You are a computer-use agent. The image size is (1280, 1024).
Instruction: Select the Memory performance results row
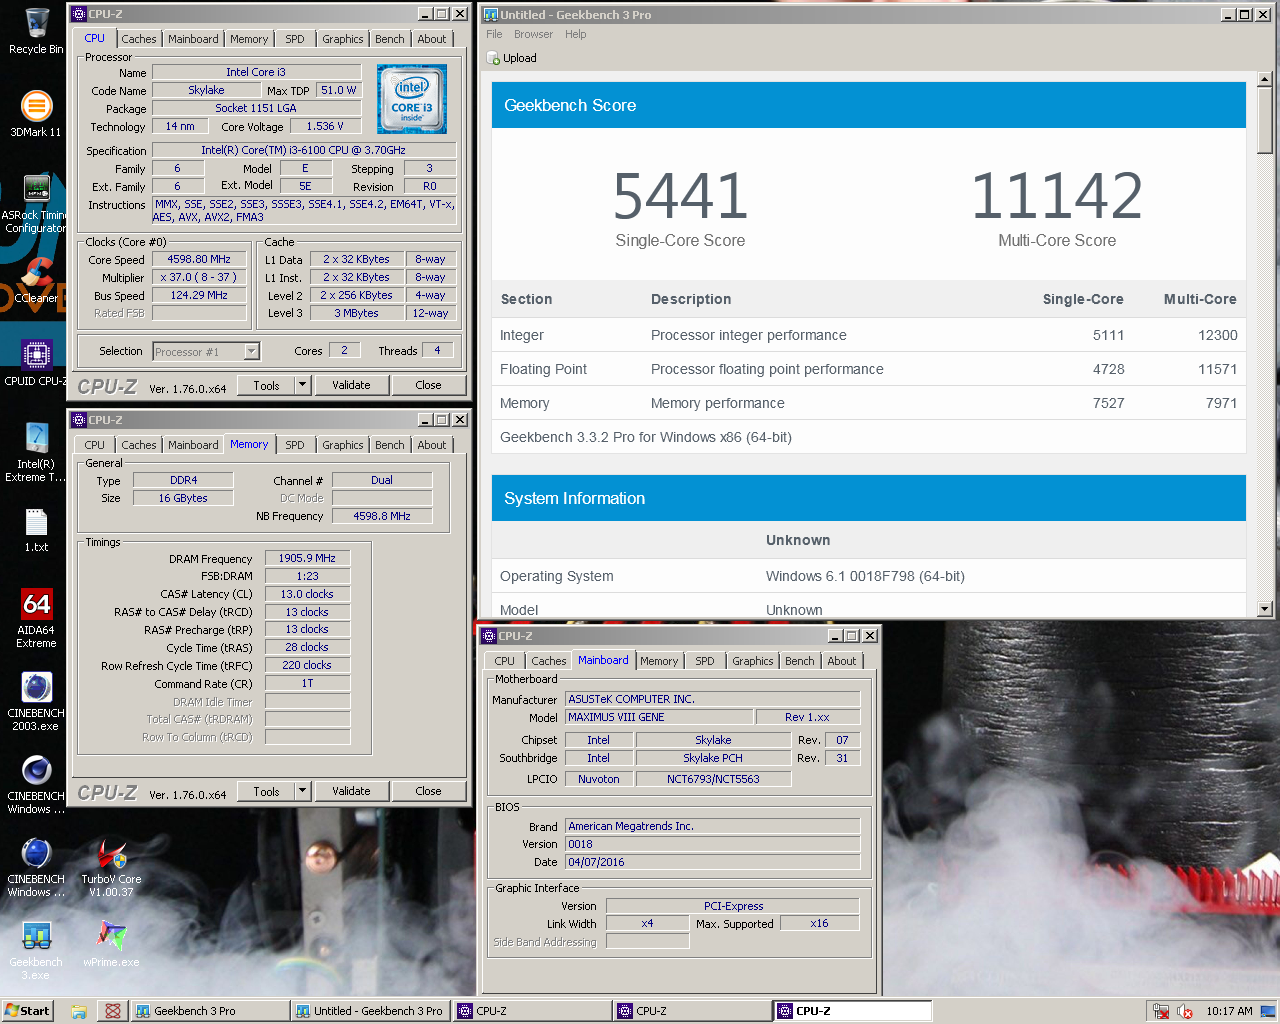(868, 403)
